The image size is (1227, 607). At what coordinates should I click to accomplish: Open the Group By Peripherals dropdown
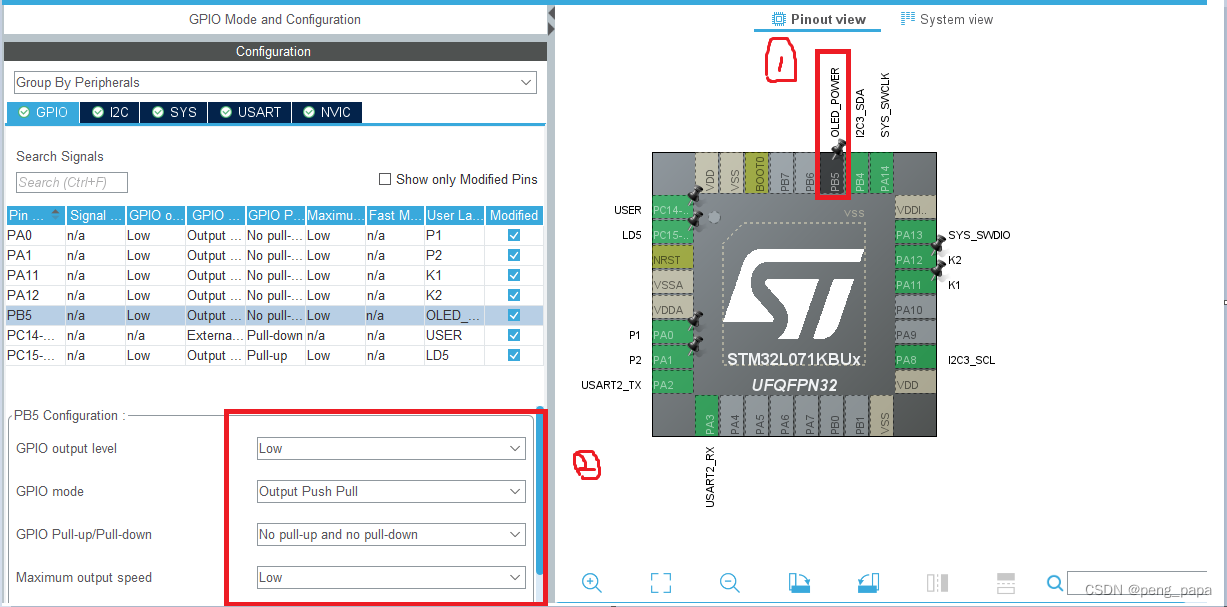[275, 82]
